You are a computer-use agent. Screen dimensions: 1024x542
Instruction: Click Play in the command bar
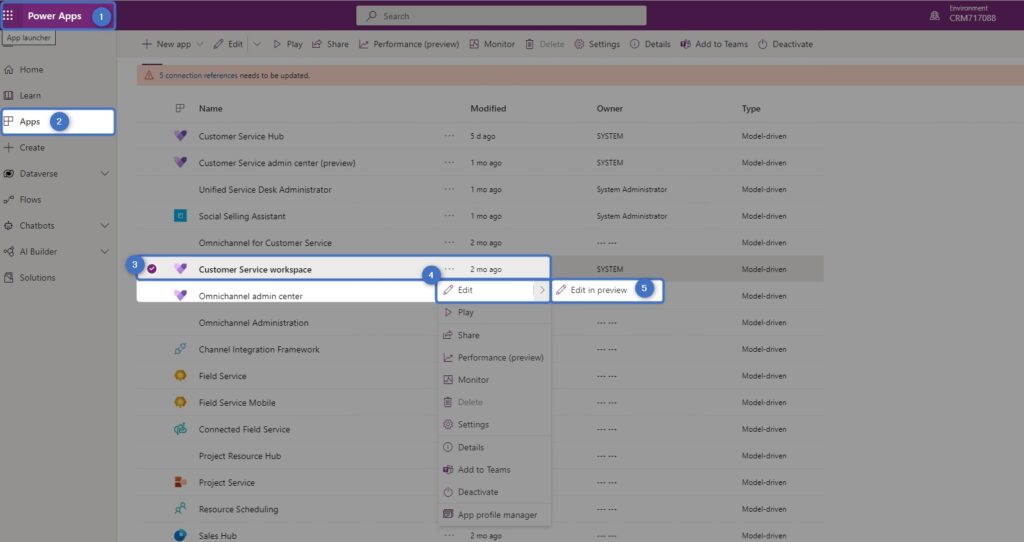(x=287, y=44)
